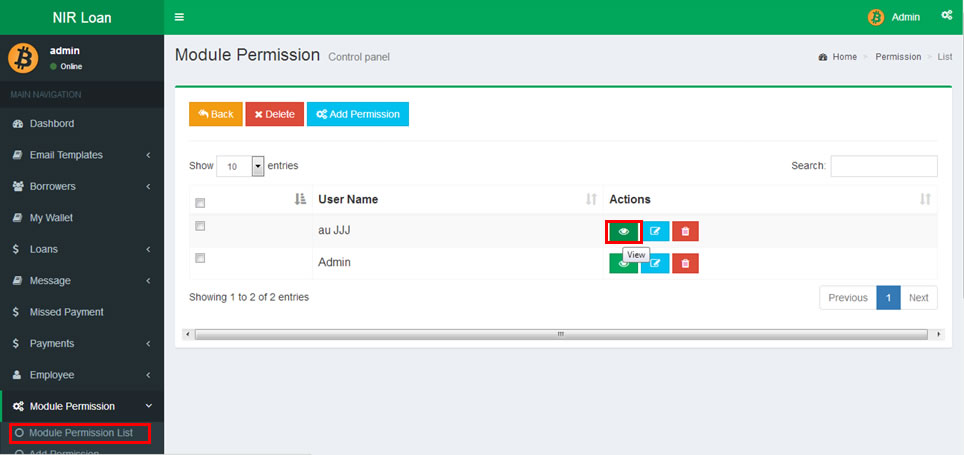
Task: Tick the checkbox for Admin row
Action: coord(200,258)
